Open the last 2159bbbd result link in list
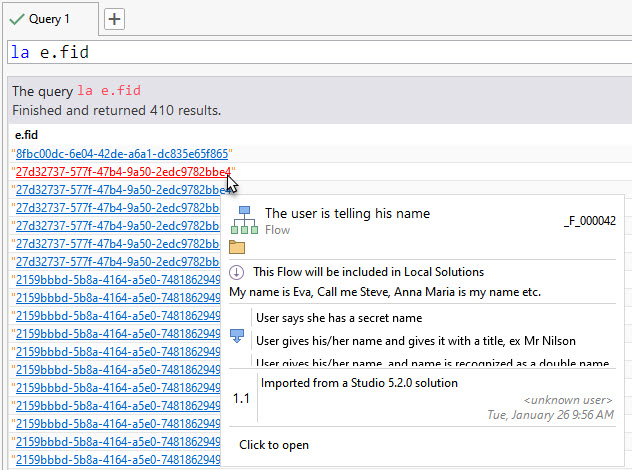Viewport: 632px width, 470px height. point(117,460)
